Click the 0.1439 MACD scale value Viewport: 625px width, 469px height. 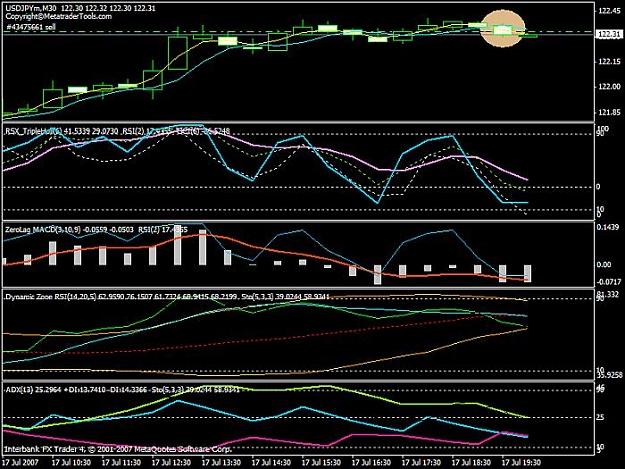pyautogui.click(x=609, y=227)
